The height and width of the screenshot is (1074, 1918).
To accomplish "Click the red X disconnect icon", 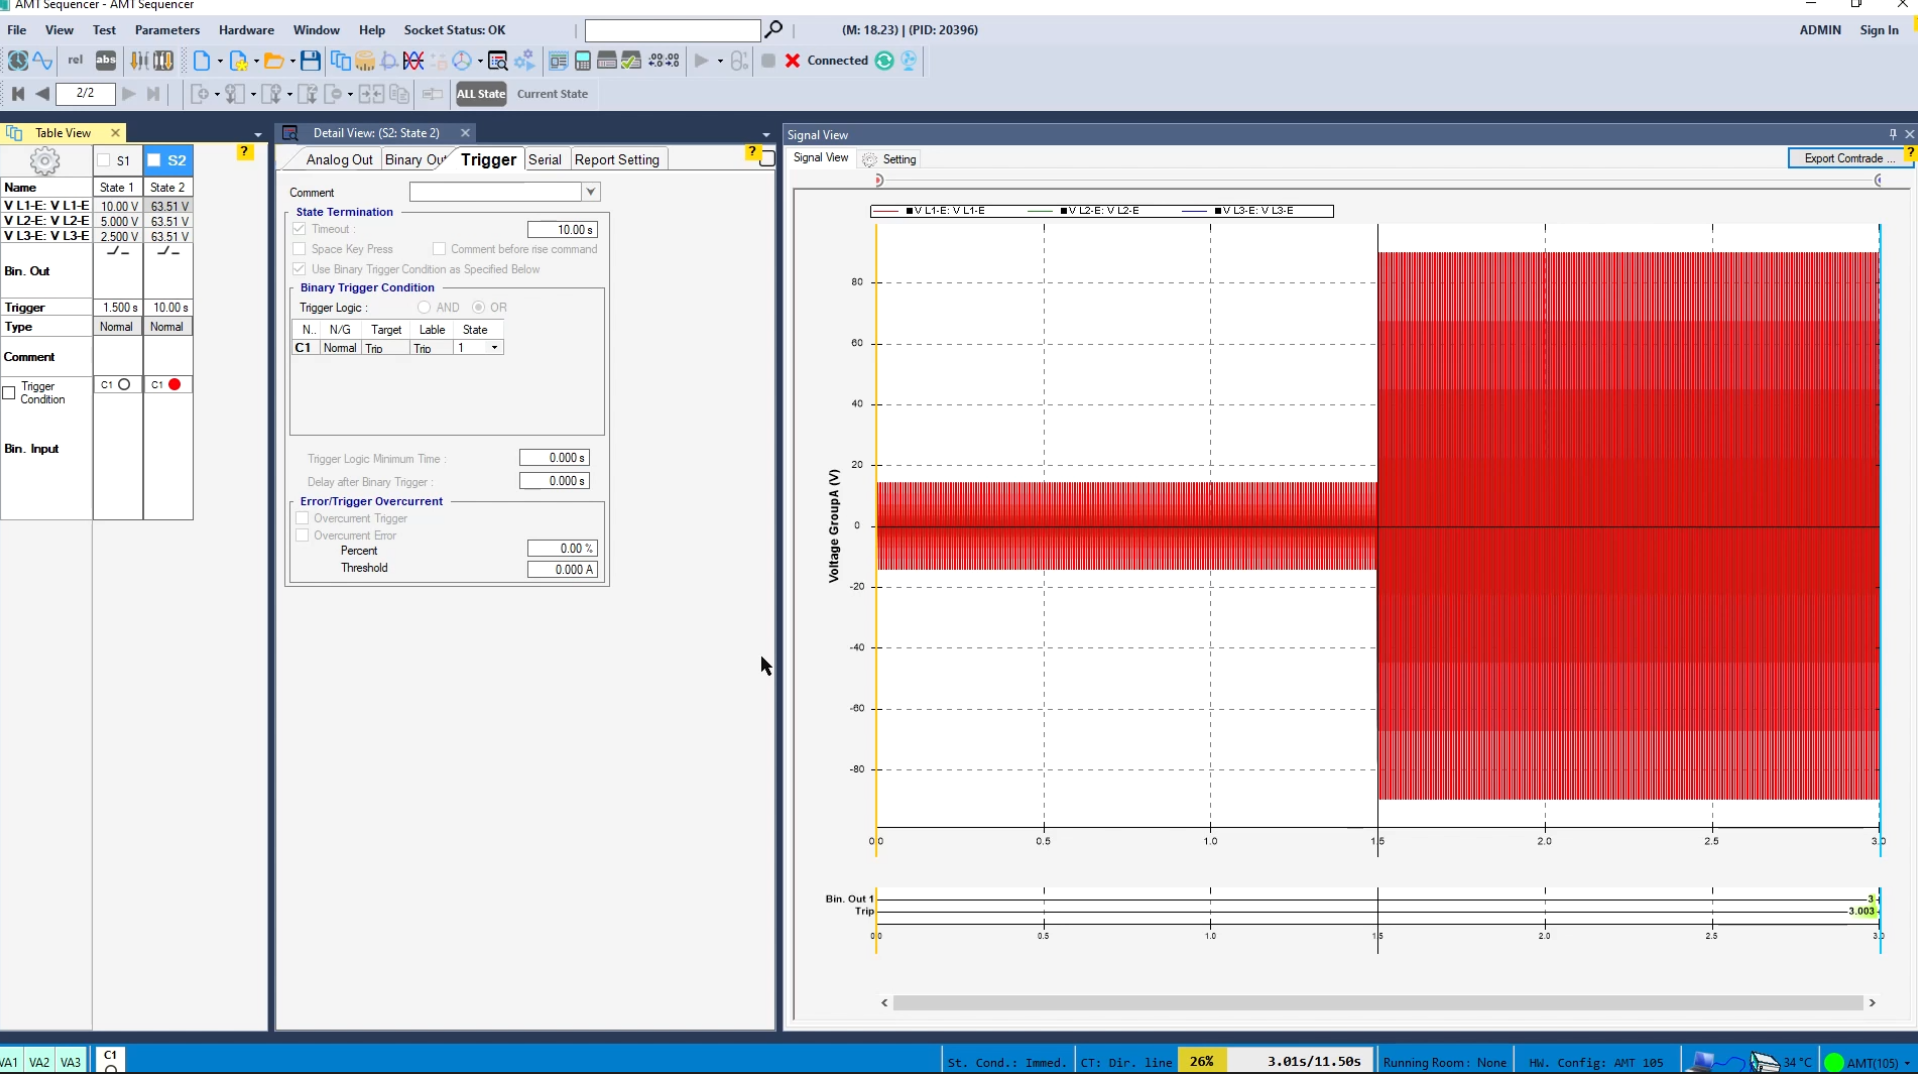I will point(792,61).
